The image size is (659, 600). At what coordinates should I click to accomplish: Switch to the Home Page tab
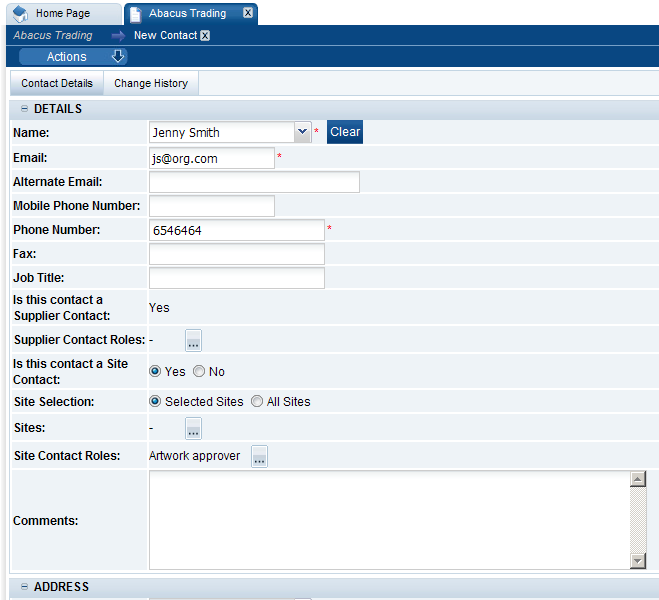click(x=64, y=14)
